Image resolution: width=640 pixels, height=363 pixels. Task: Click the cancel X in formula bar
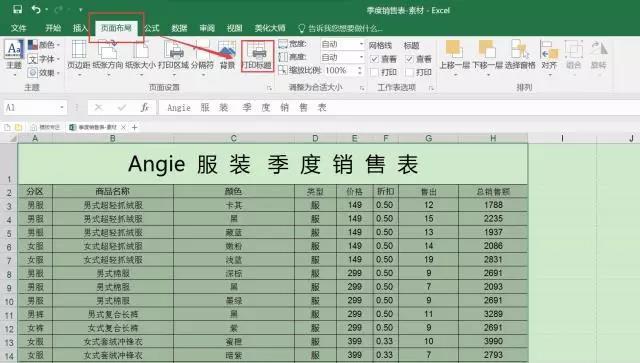click(98, 107)
